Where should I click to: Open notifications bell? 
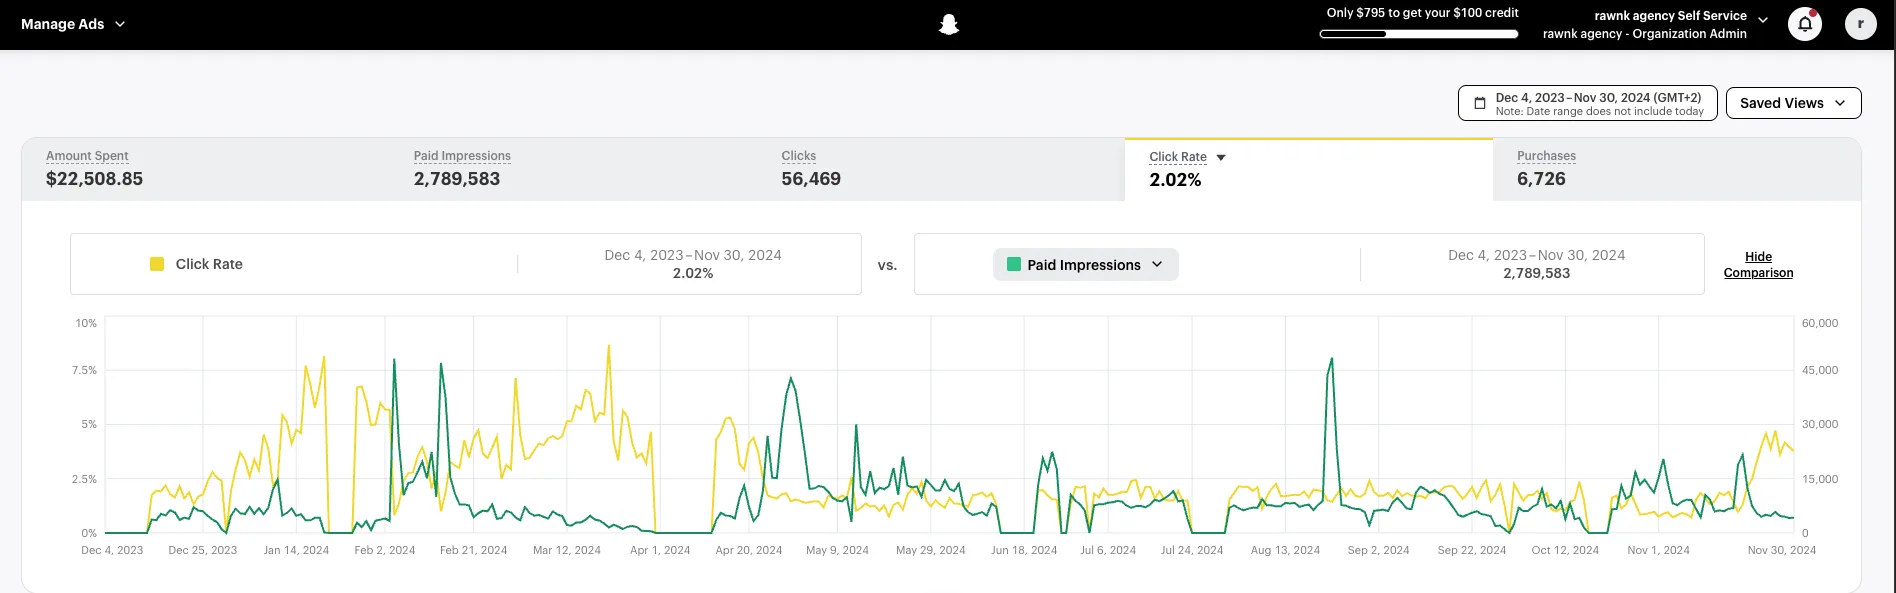coord(1805,23)
